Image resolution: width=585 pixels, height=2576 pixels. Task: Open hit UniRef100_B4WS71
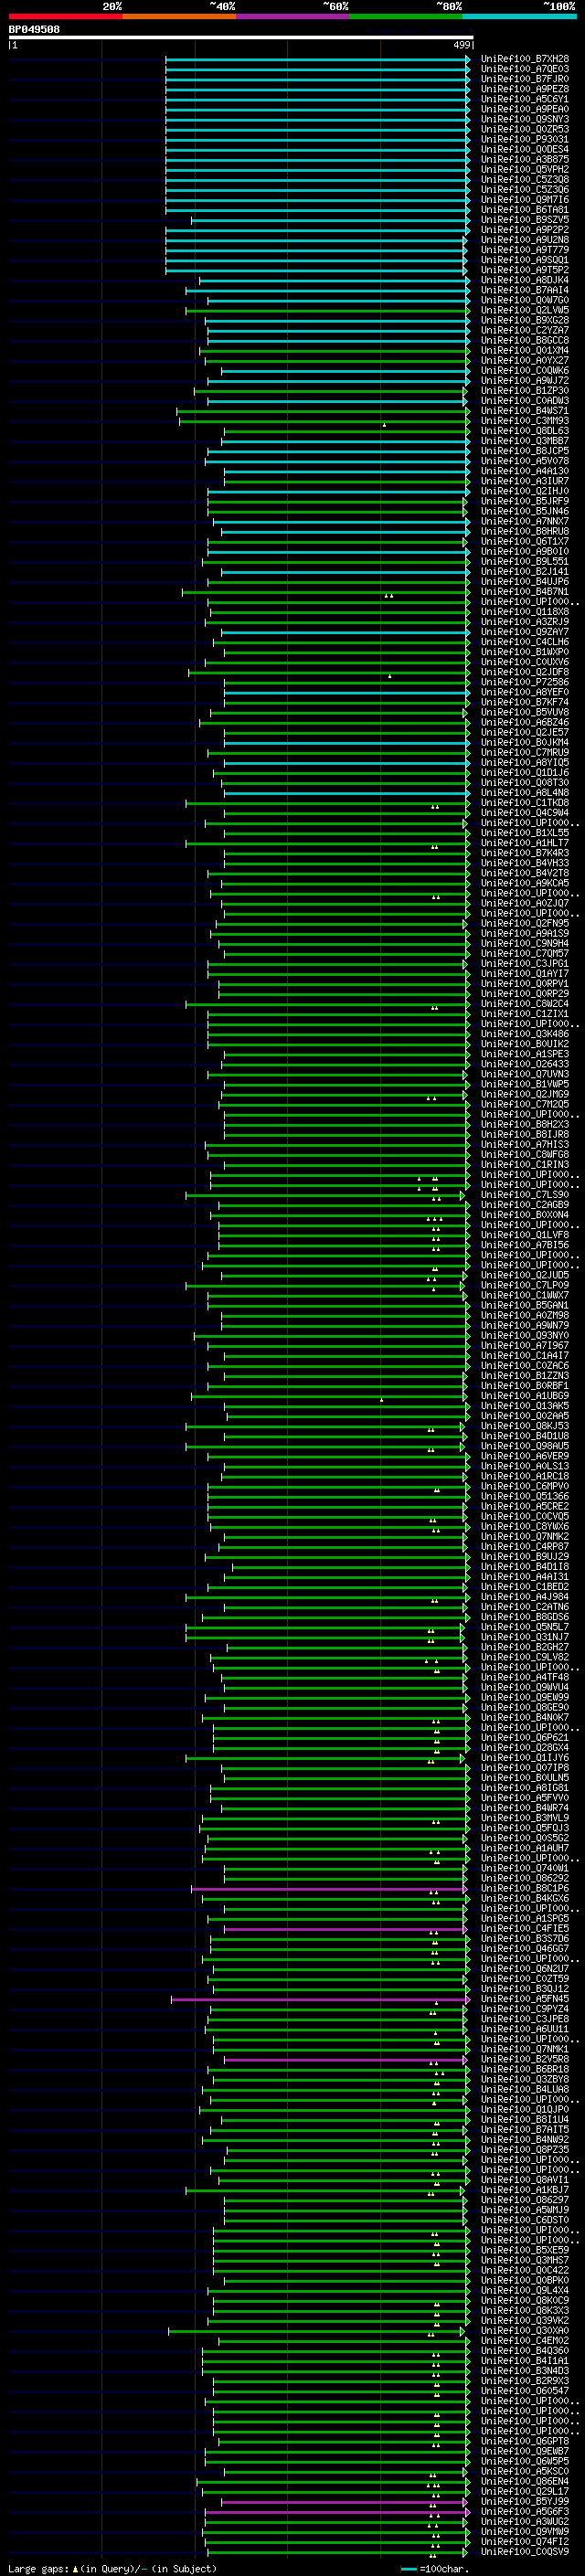coord(525,411)
